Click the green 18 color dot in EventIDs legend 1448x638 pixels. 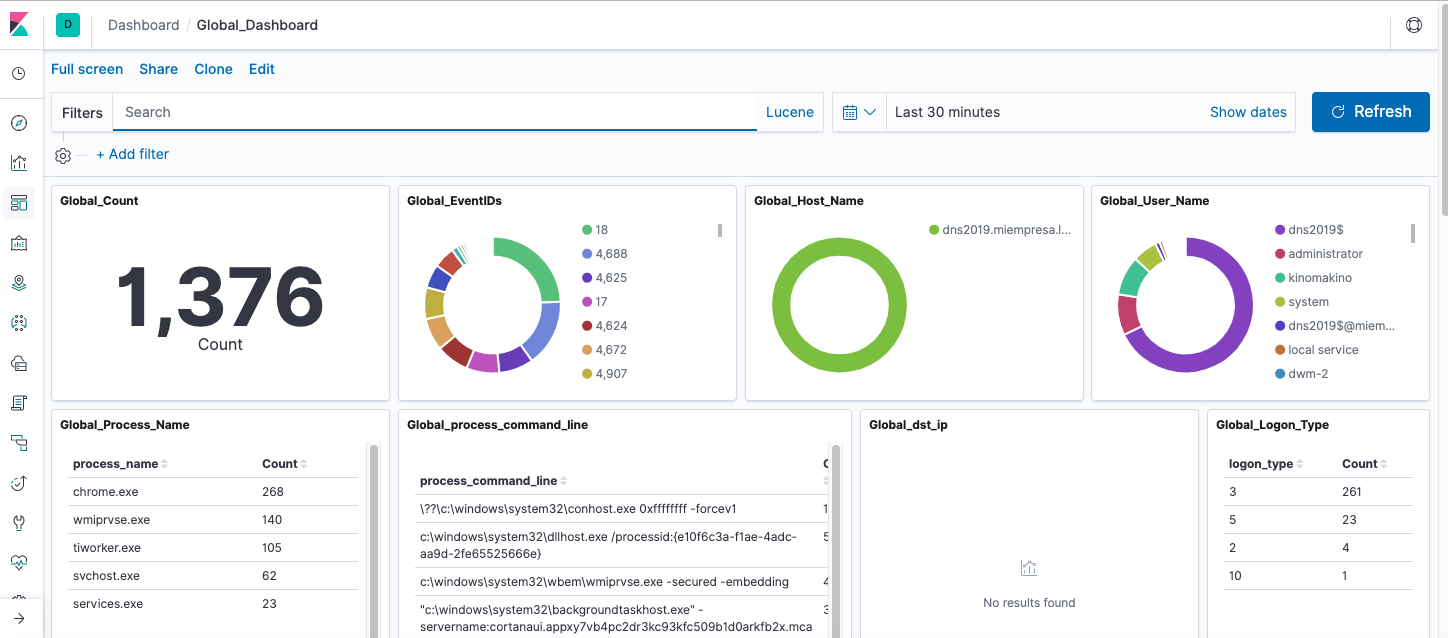point(587,230)
